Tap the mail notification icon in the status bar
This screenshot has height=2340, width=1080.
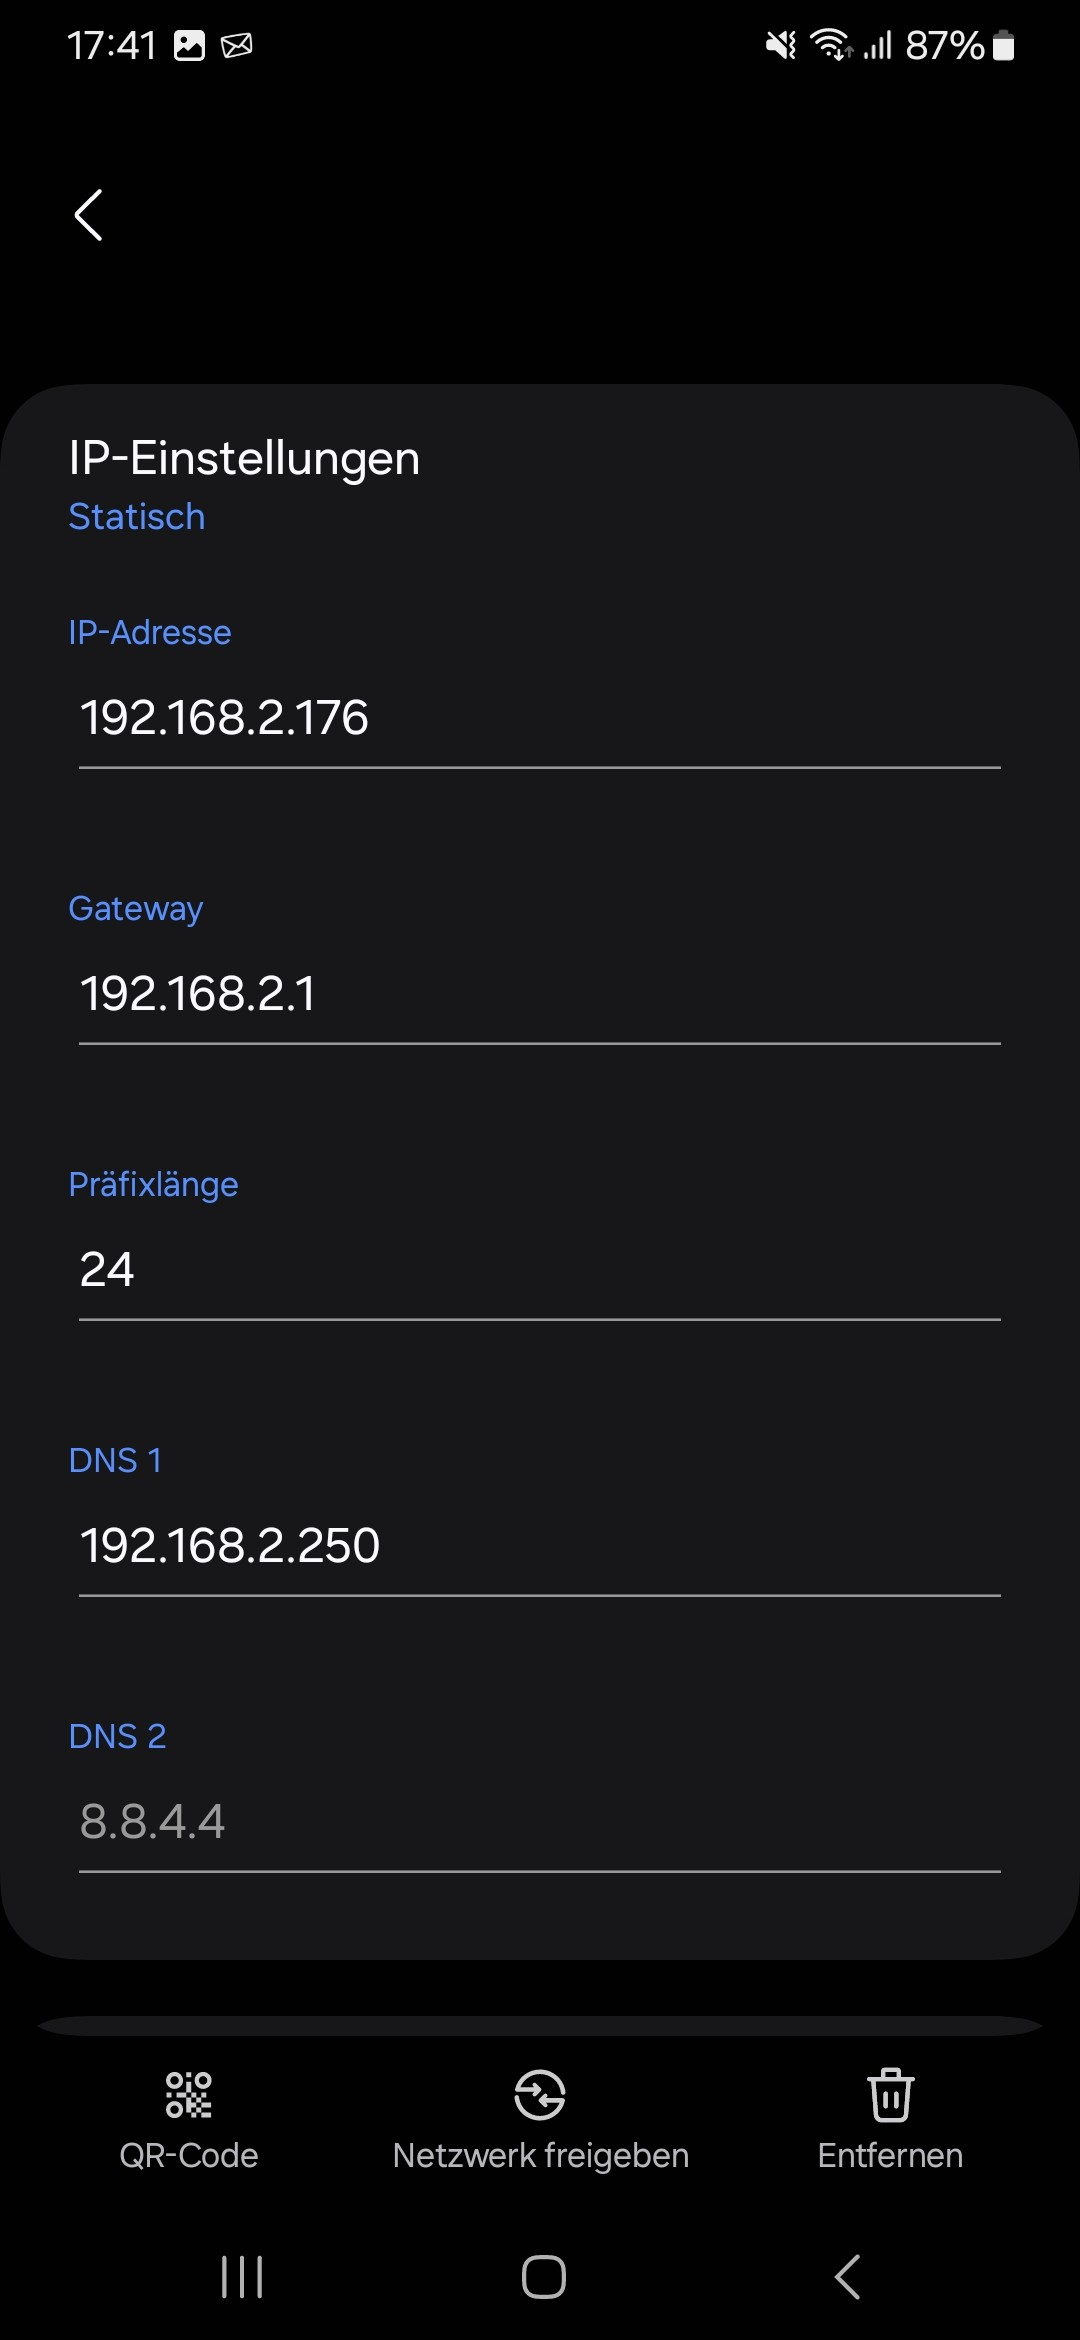point(237,45)
